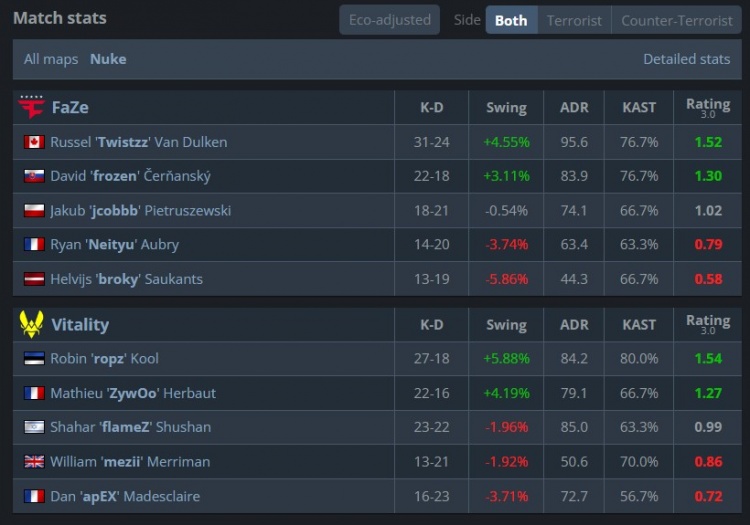Open the Detailed stats link
The height and width of the screenshot is (525, 750).
(x=686, y=59)
